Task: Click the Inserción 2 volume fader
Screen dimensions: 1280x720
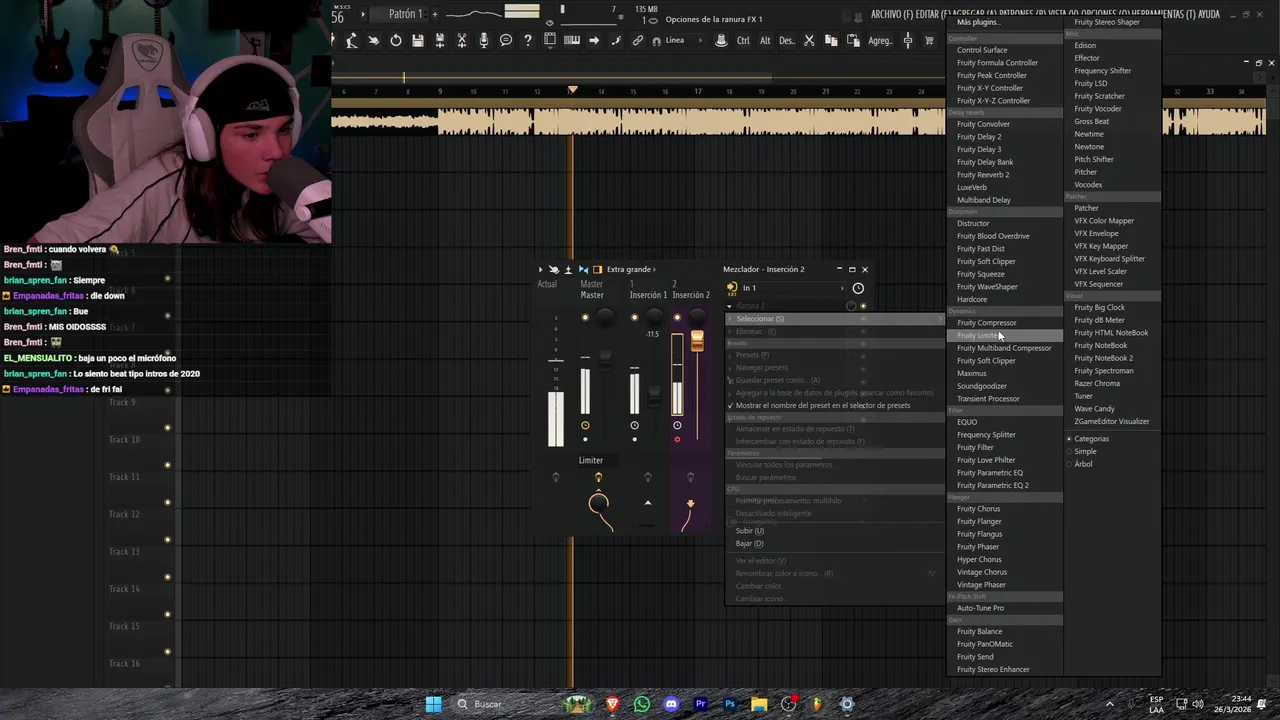Action: [696, 342]
